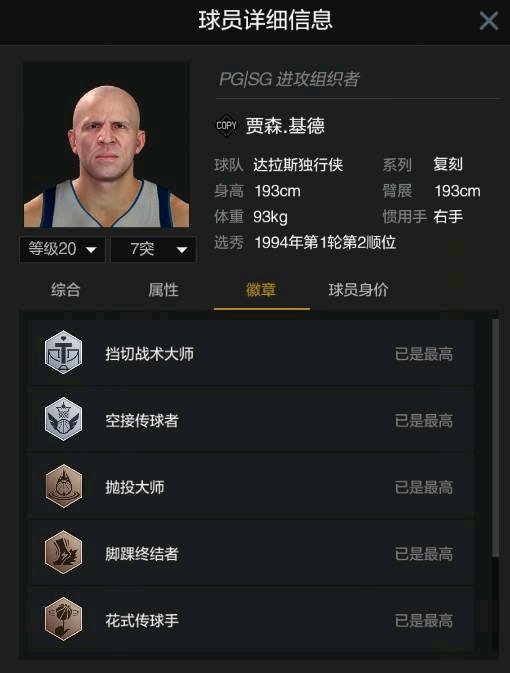This screenshot has width=510, height=673.
Task: Select the 徽章 tab
Action: (261, 290)
